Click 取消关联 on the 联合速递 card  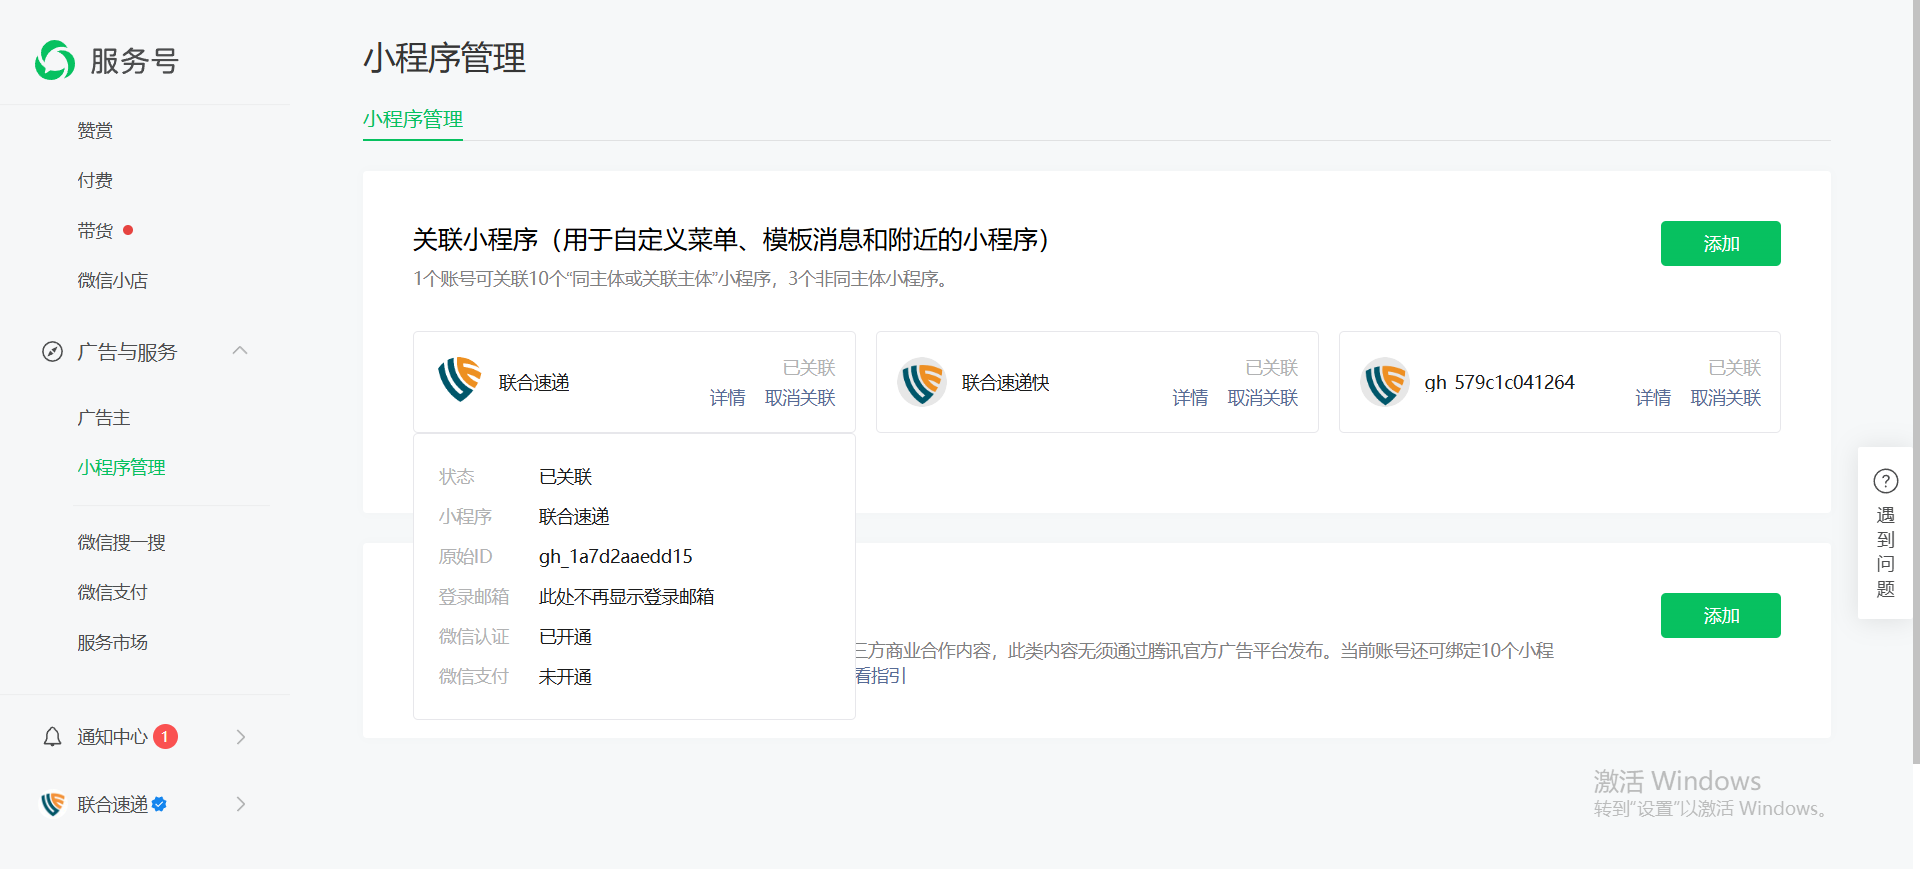[800, 398]
